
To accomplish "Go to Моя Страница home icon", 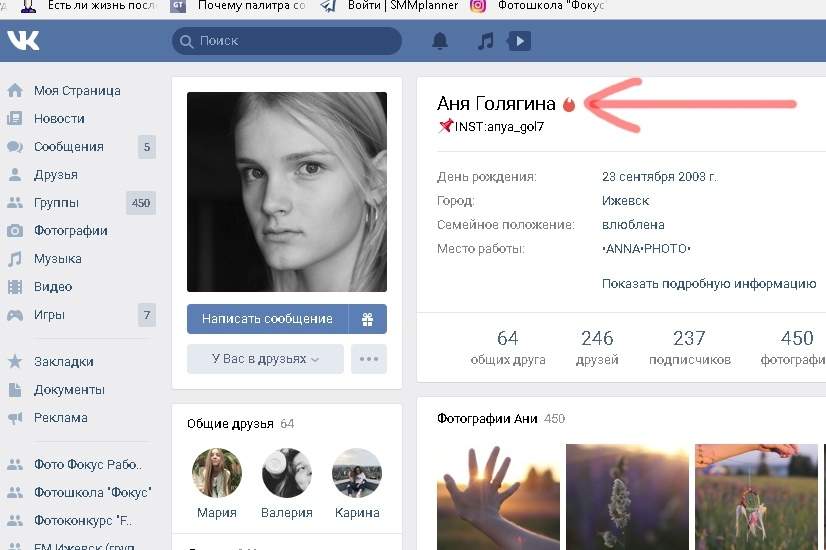I will point(15,91).
